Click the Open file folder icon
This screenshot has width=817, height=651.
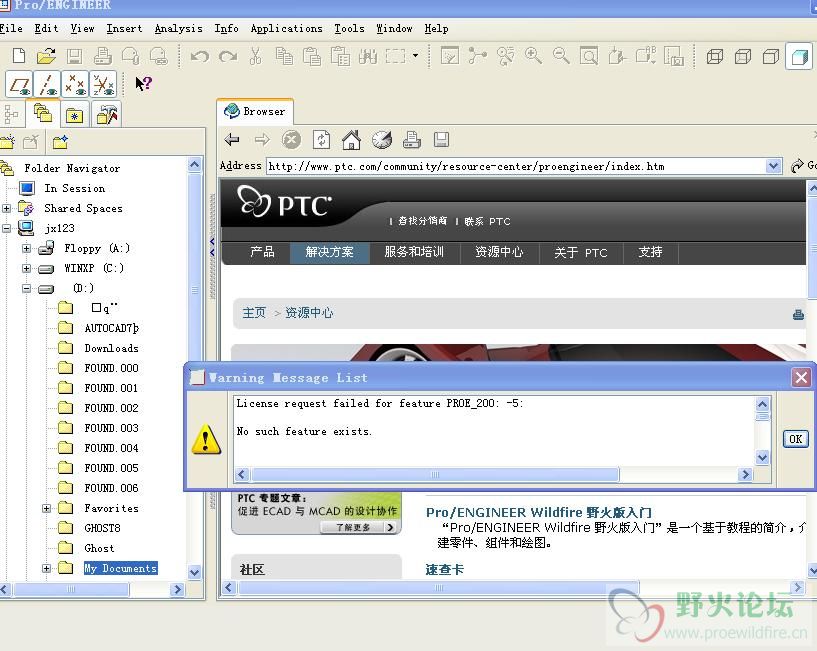click(46, 55)
